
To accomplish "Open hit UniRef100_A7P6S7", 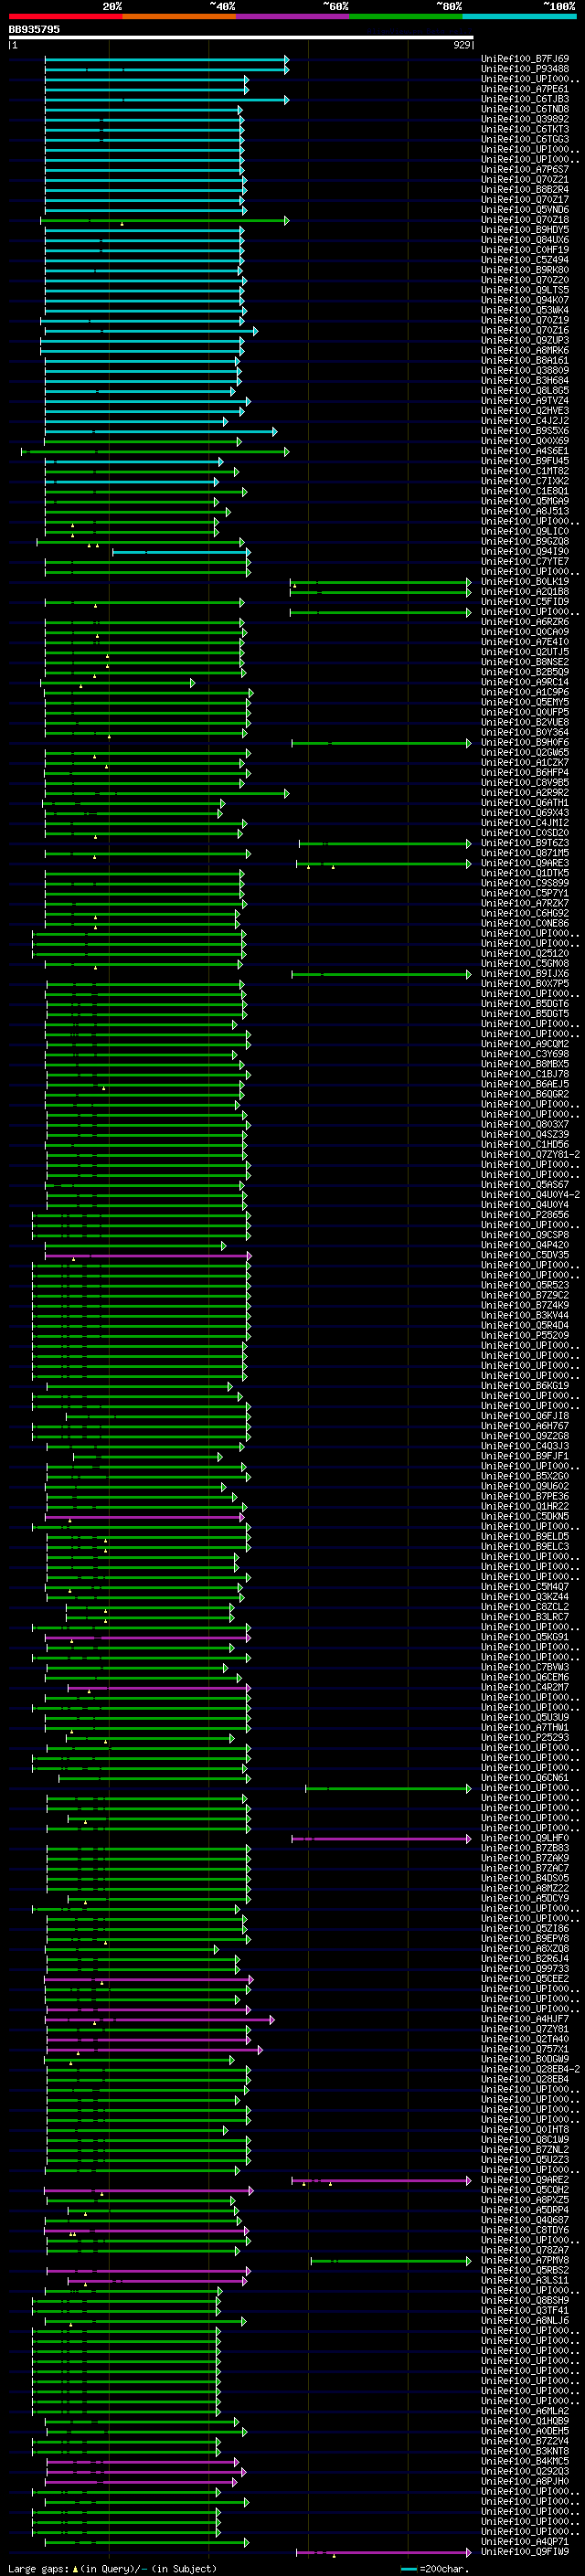I will point(525,169).
